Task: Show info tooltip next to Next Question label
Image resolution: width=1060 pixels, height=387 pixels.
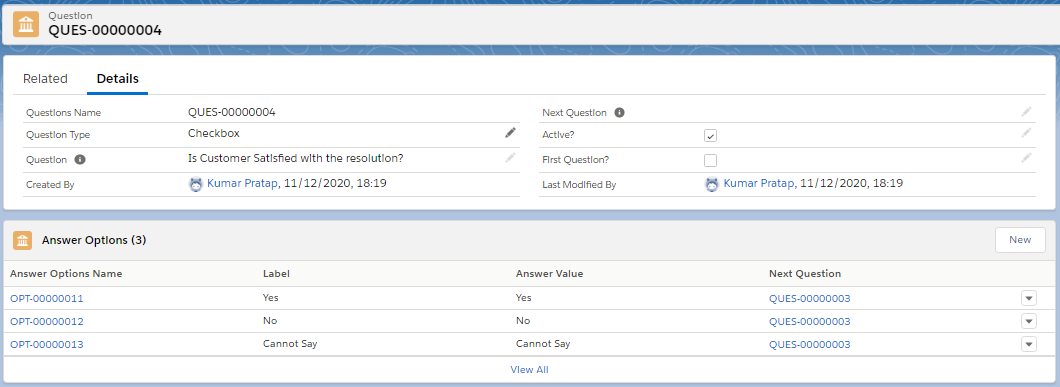Action: coord(619,112)
